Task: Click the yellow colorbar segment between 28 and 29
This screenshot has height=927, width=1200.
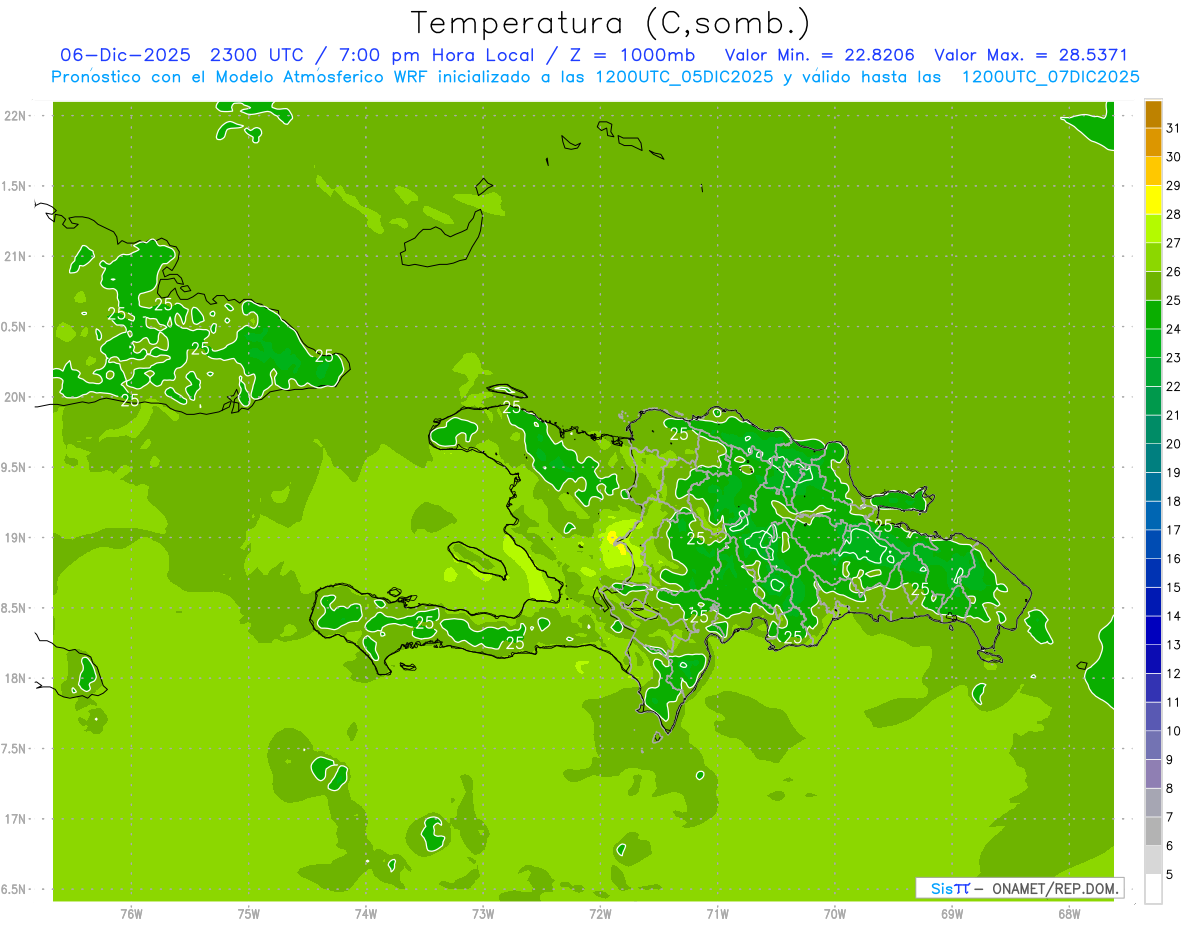Action: pos(1153,200)
